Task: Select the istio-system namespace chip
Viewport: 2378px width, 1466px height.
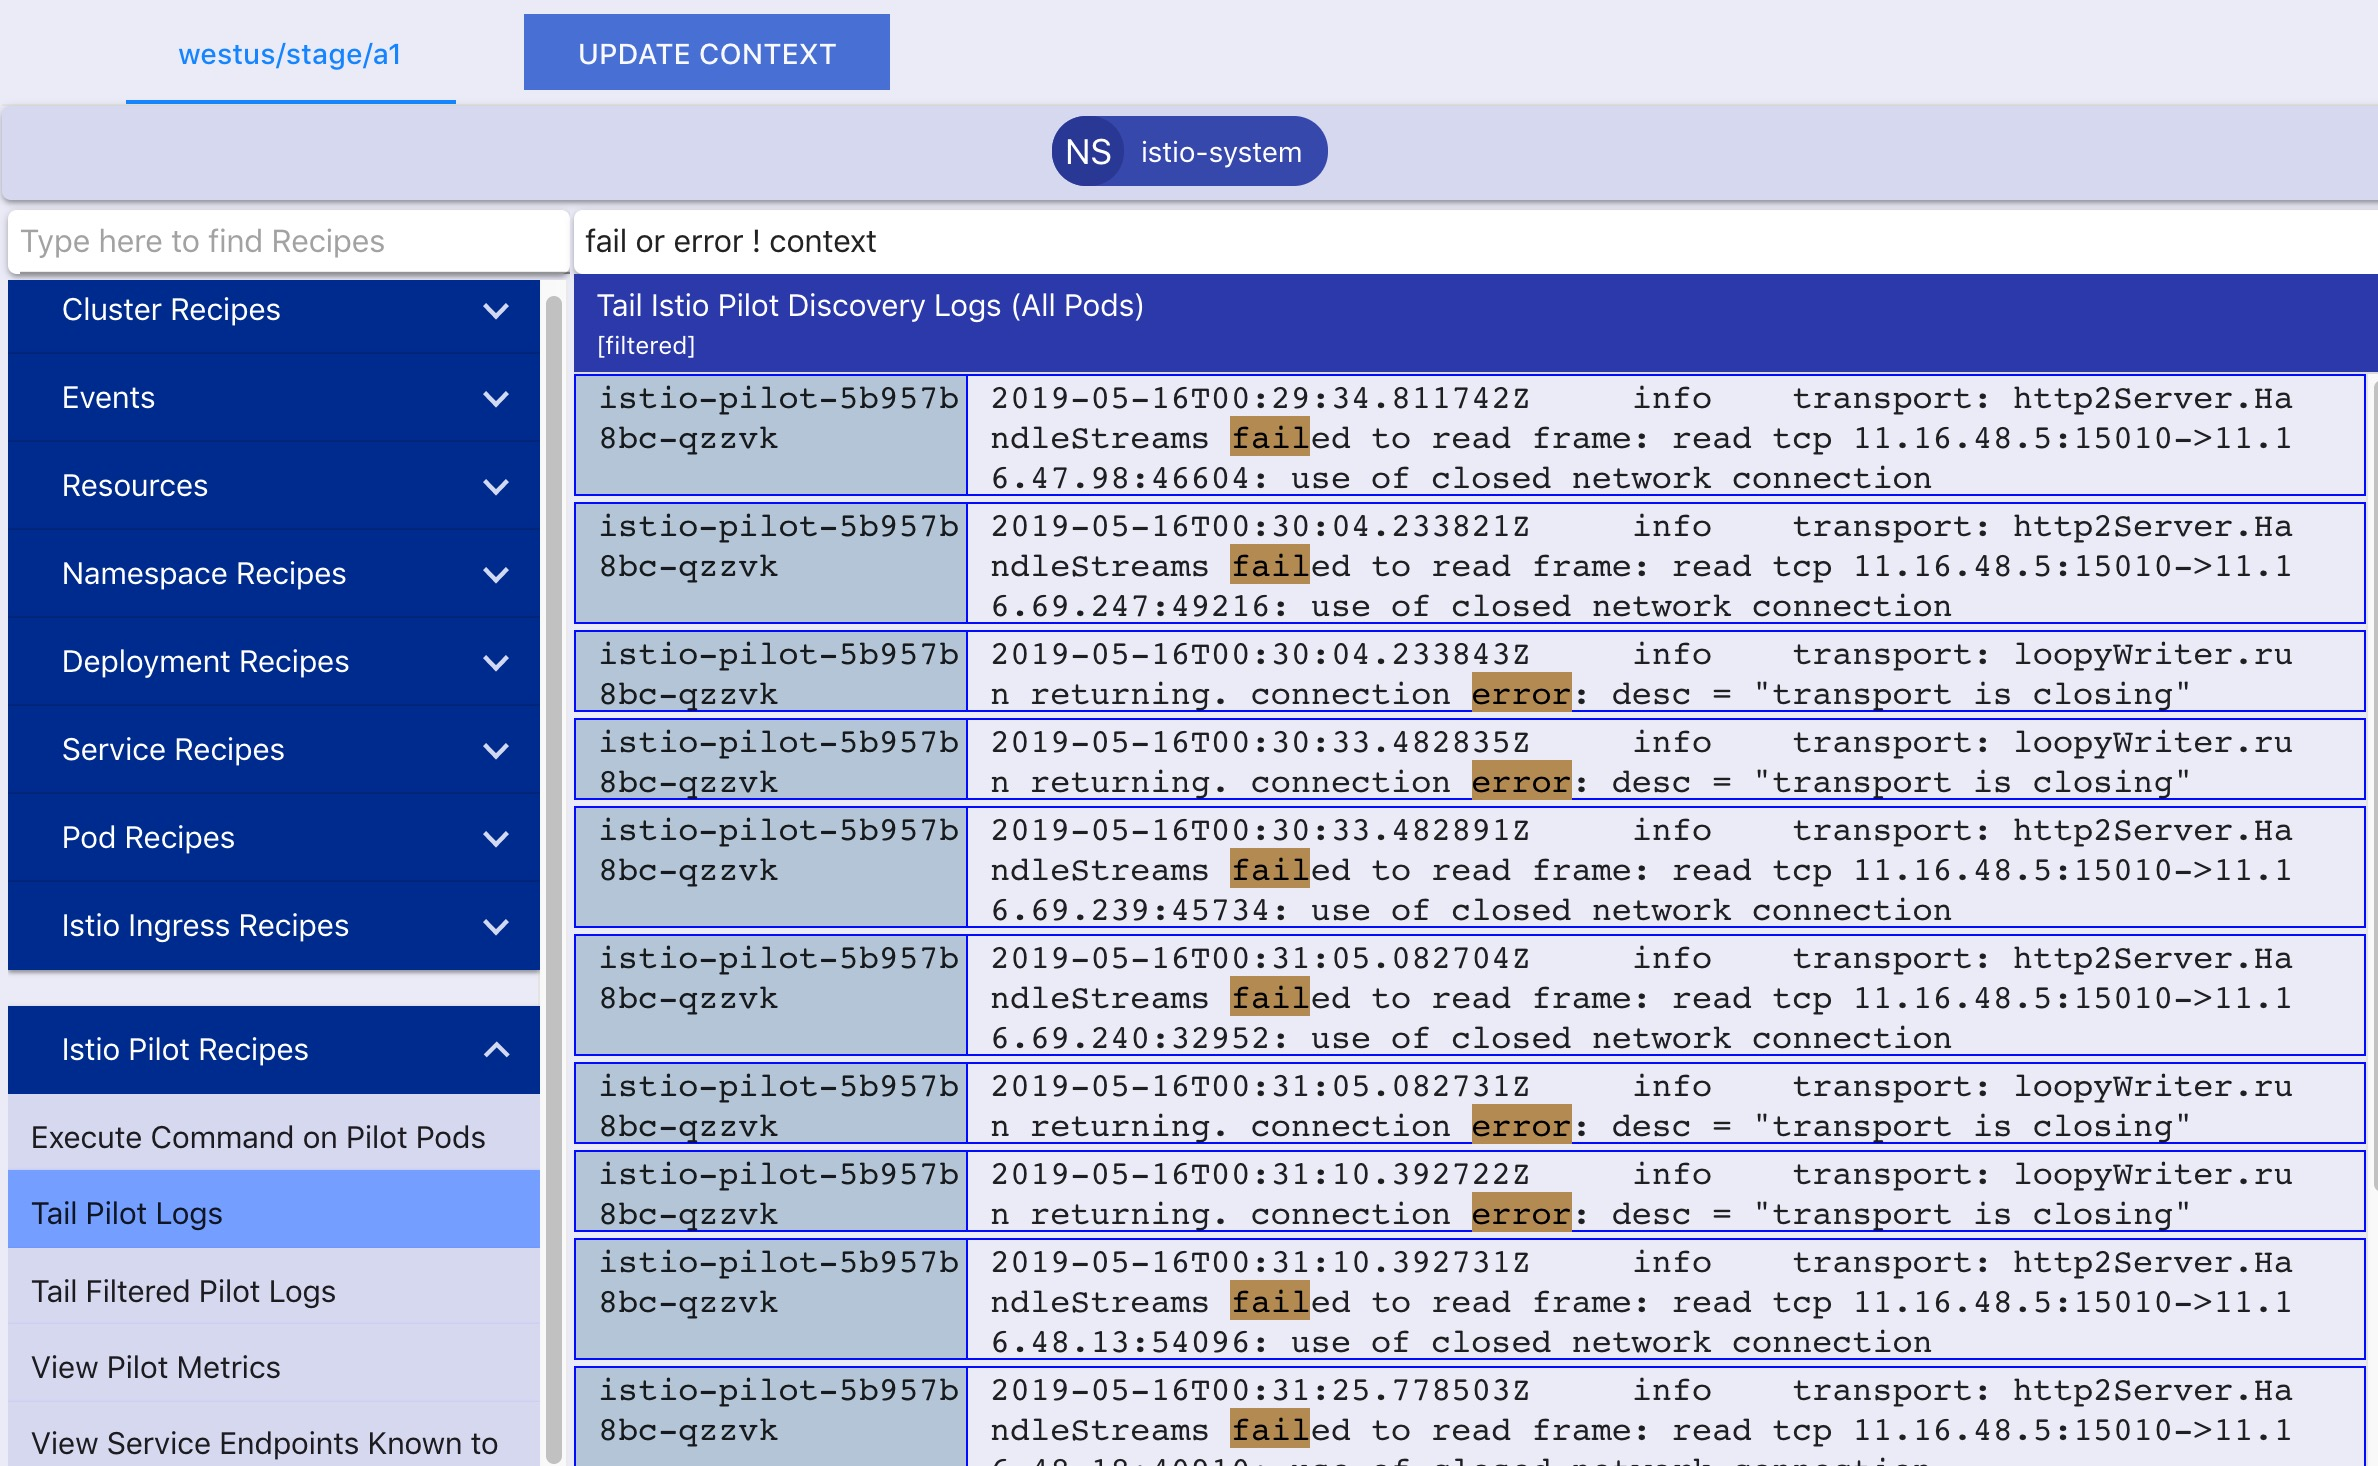Action: tap(1221, 152)
